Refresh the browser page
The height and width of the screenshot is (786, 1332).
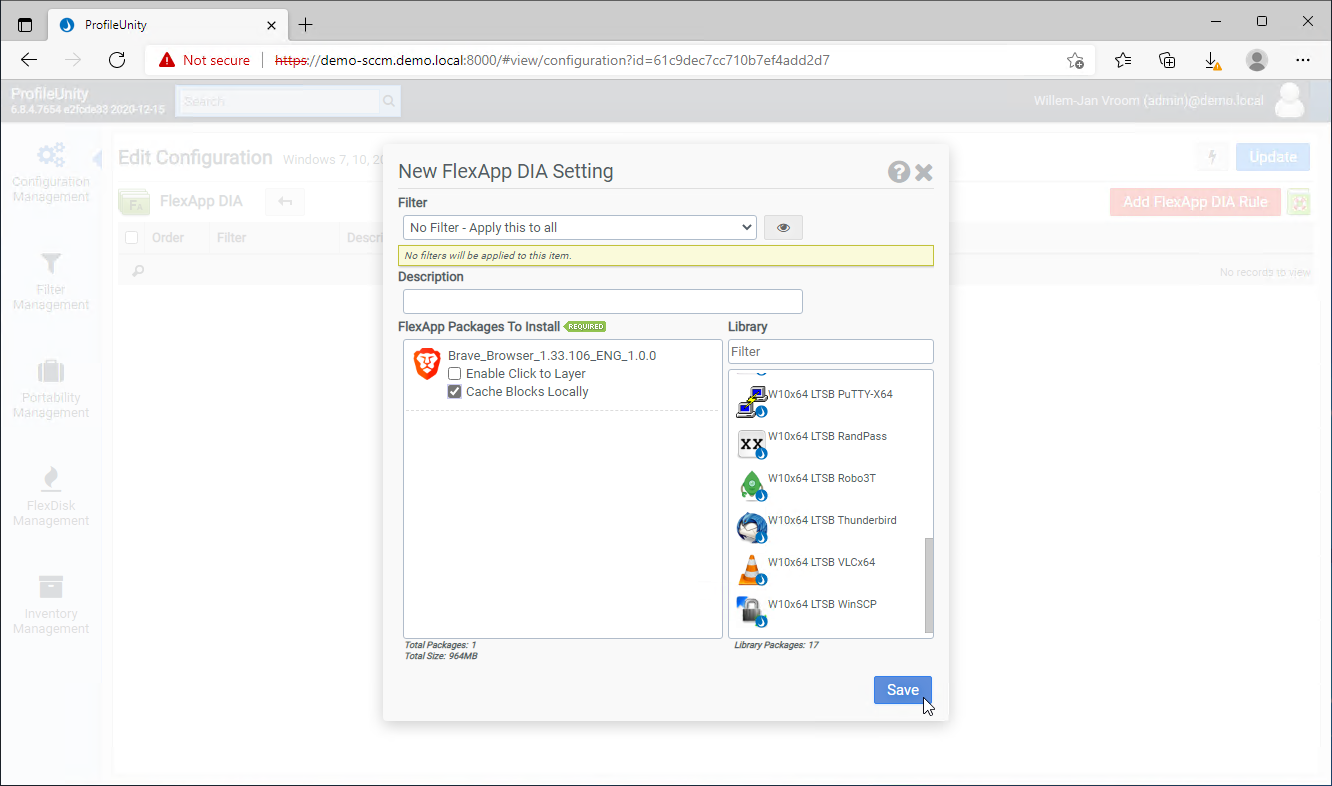click(117, 60)
